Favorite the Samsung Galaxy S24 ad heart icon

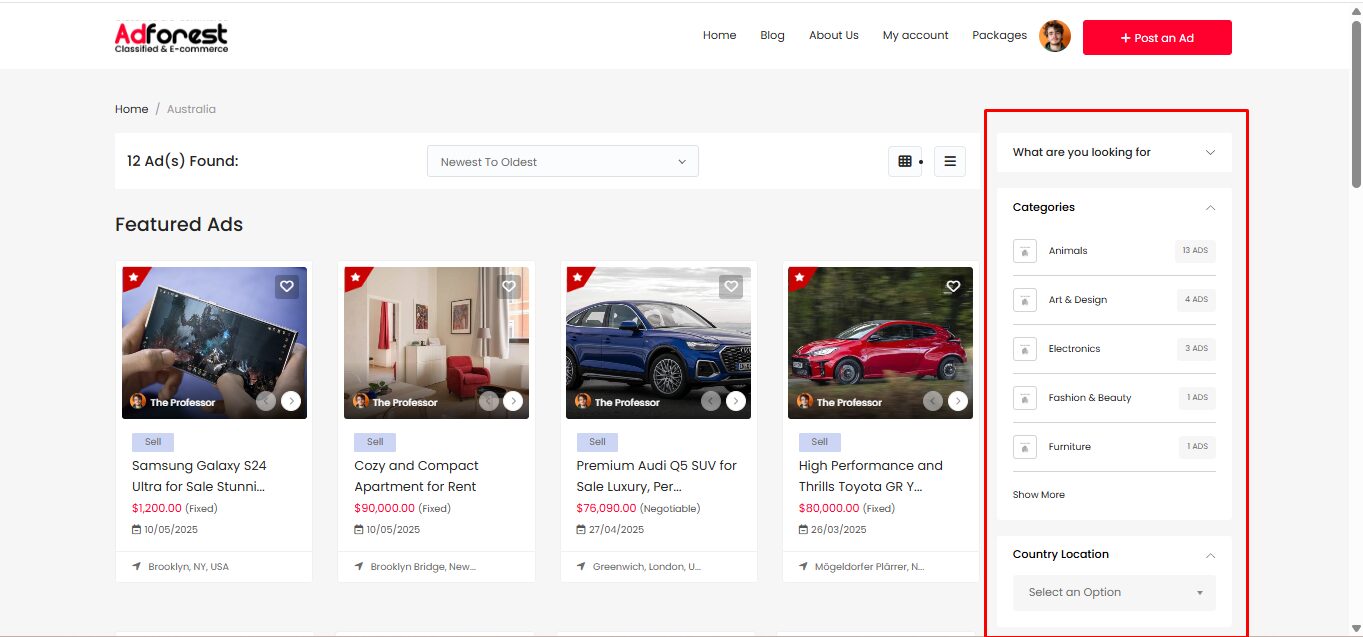(x=287, y=287)
